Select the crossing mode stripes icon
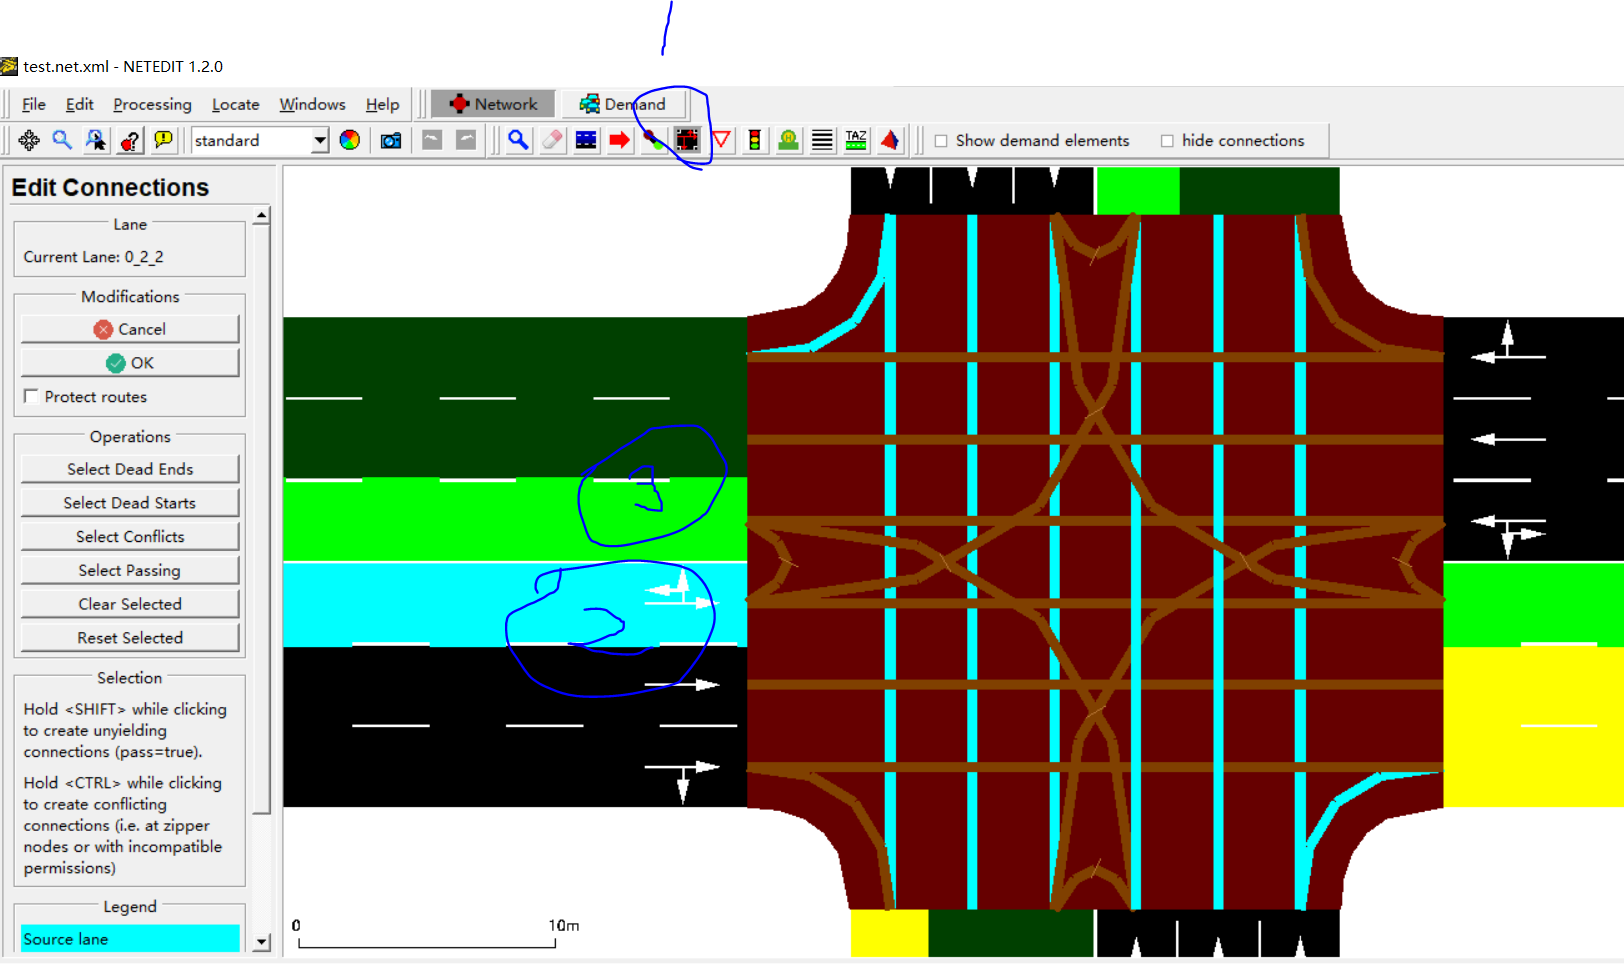 [822, 140]
